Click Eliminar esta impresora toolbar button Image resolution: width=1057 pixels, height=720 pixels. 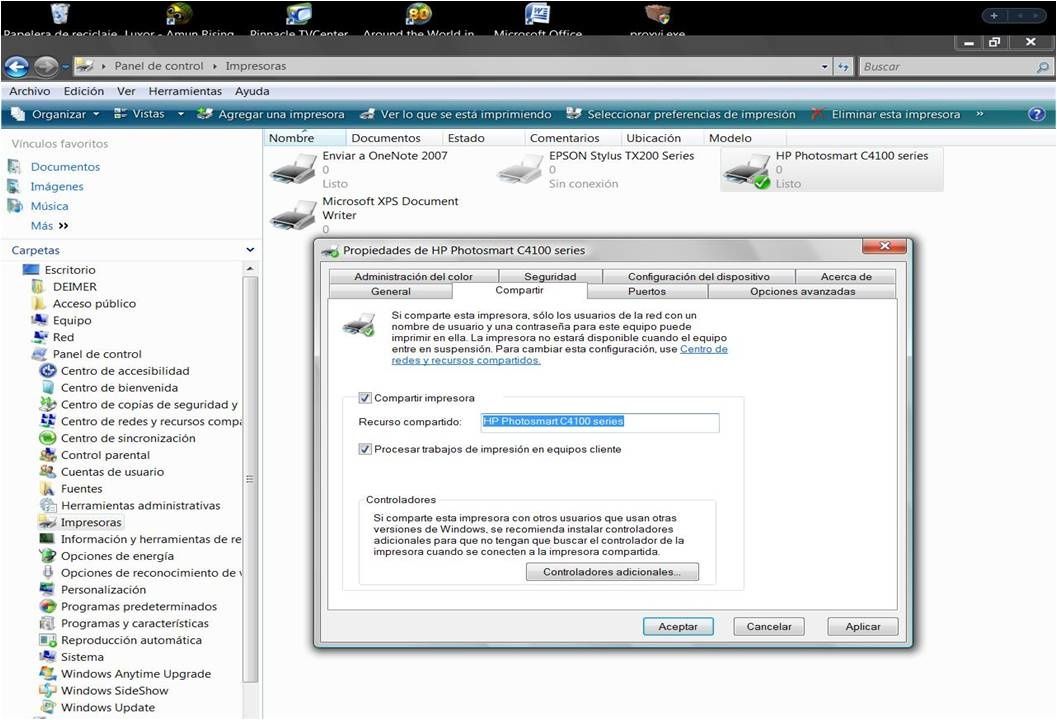click(885, 114)
